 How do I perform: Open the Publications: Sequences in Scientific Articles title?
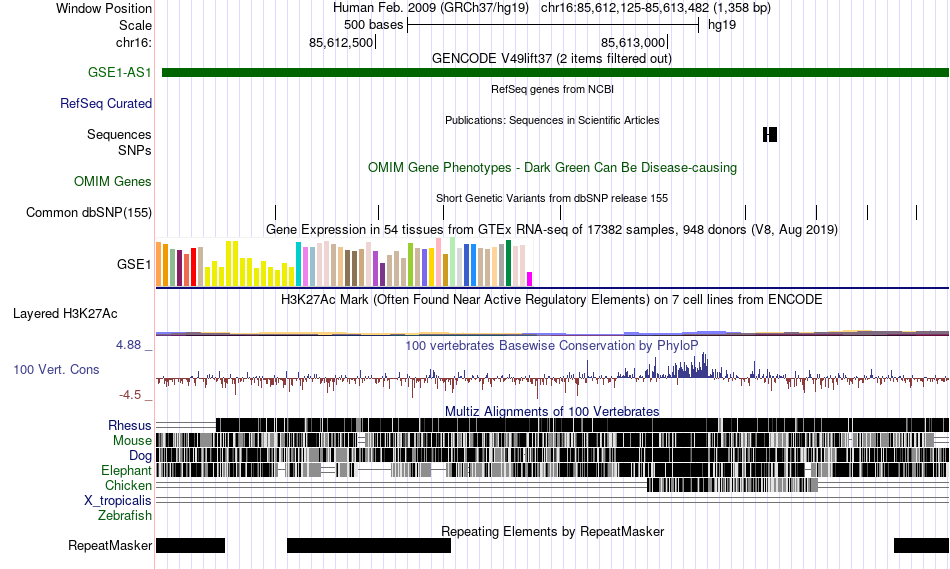552,120
